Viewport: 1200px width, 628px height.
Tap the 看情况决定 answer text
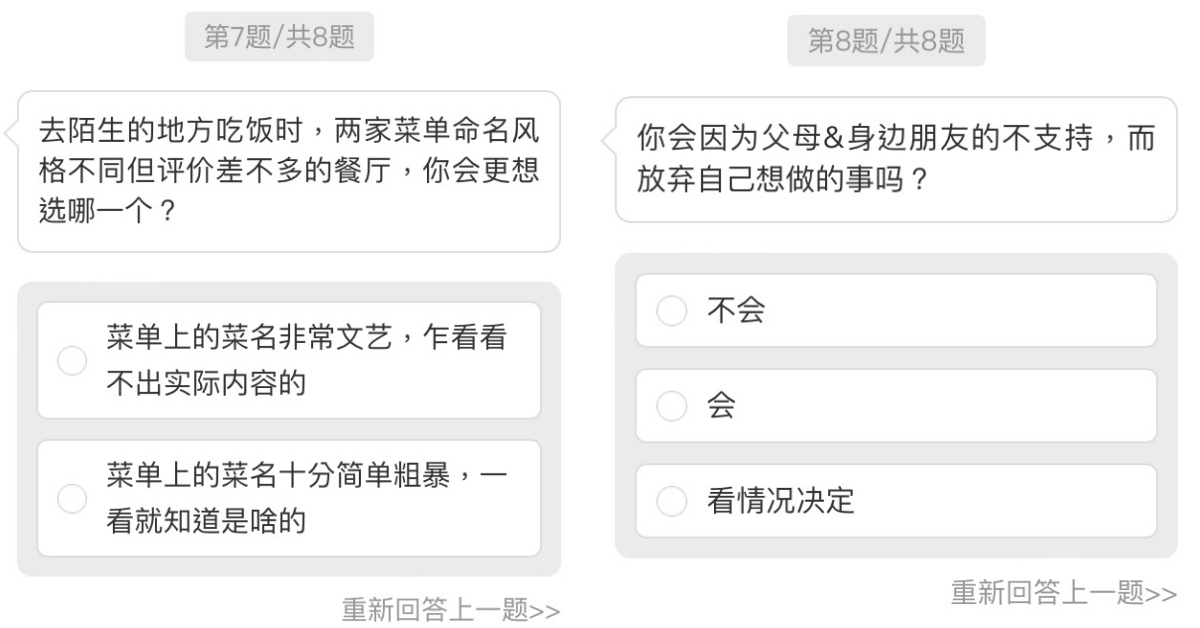780,501
